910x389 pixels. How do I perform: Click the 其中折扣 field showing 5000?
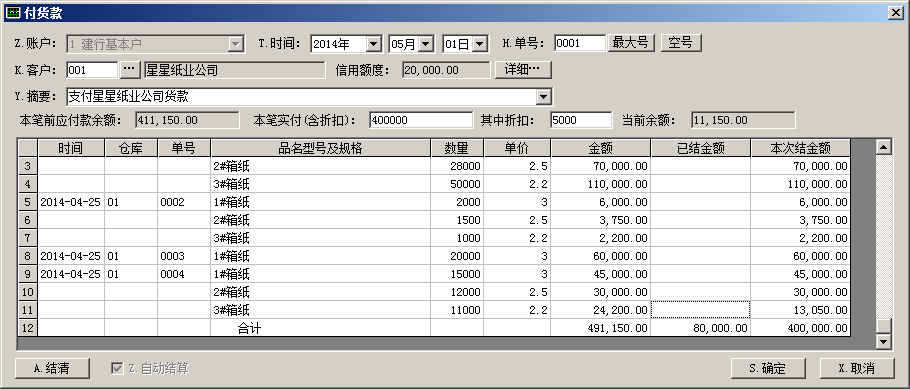[x=581, y=120]
